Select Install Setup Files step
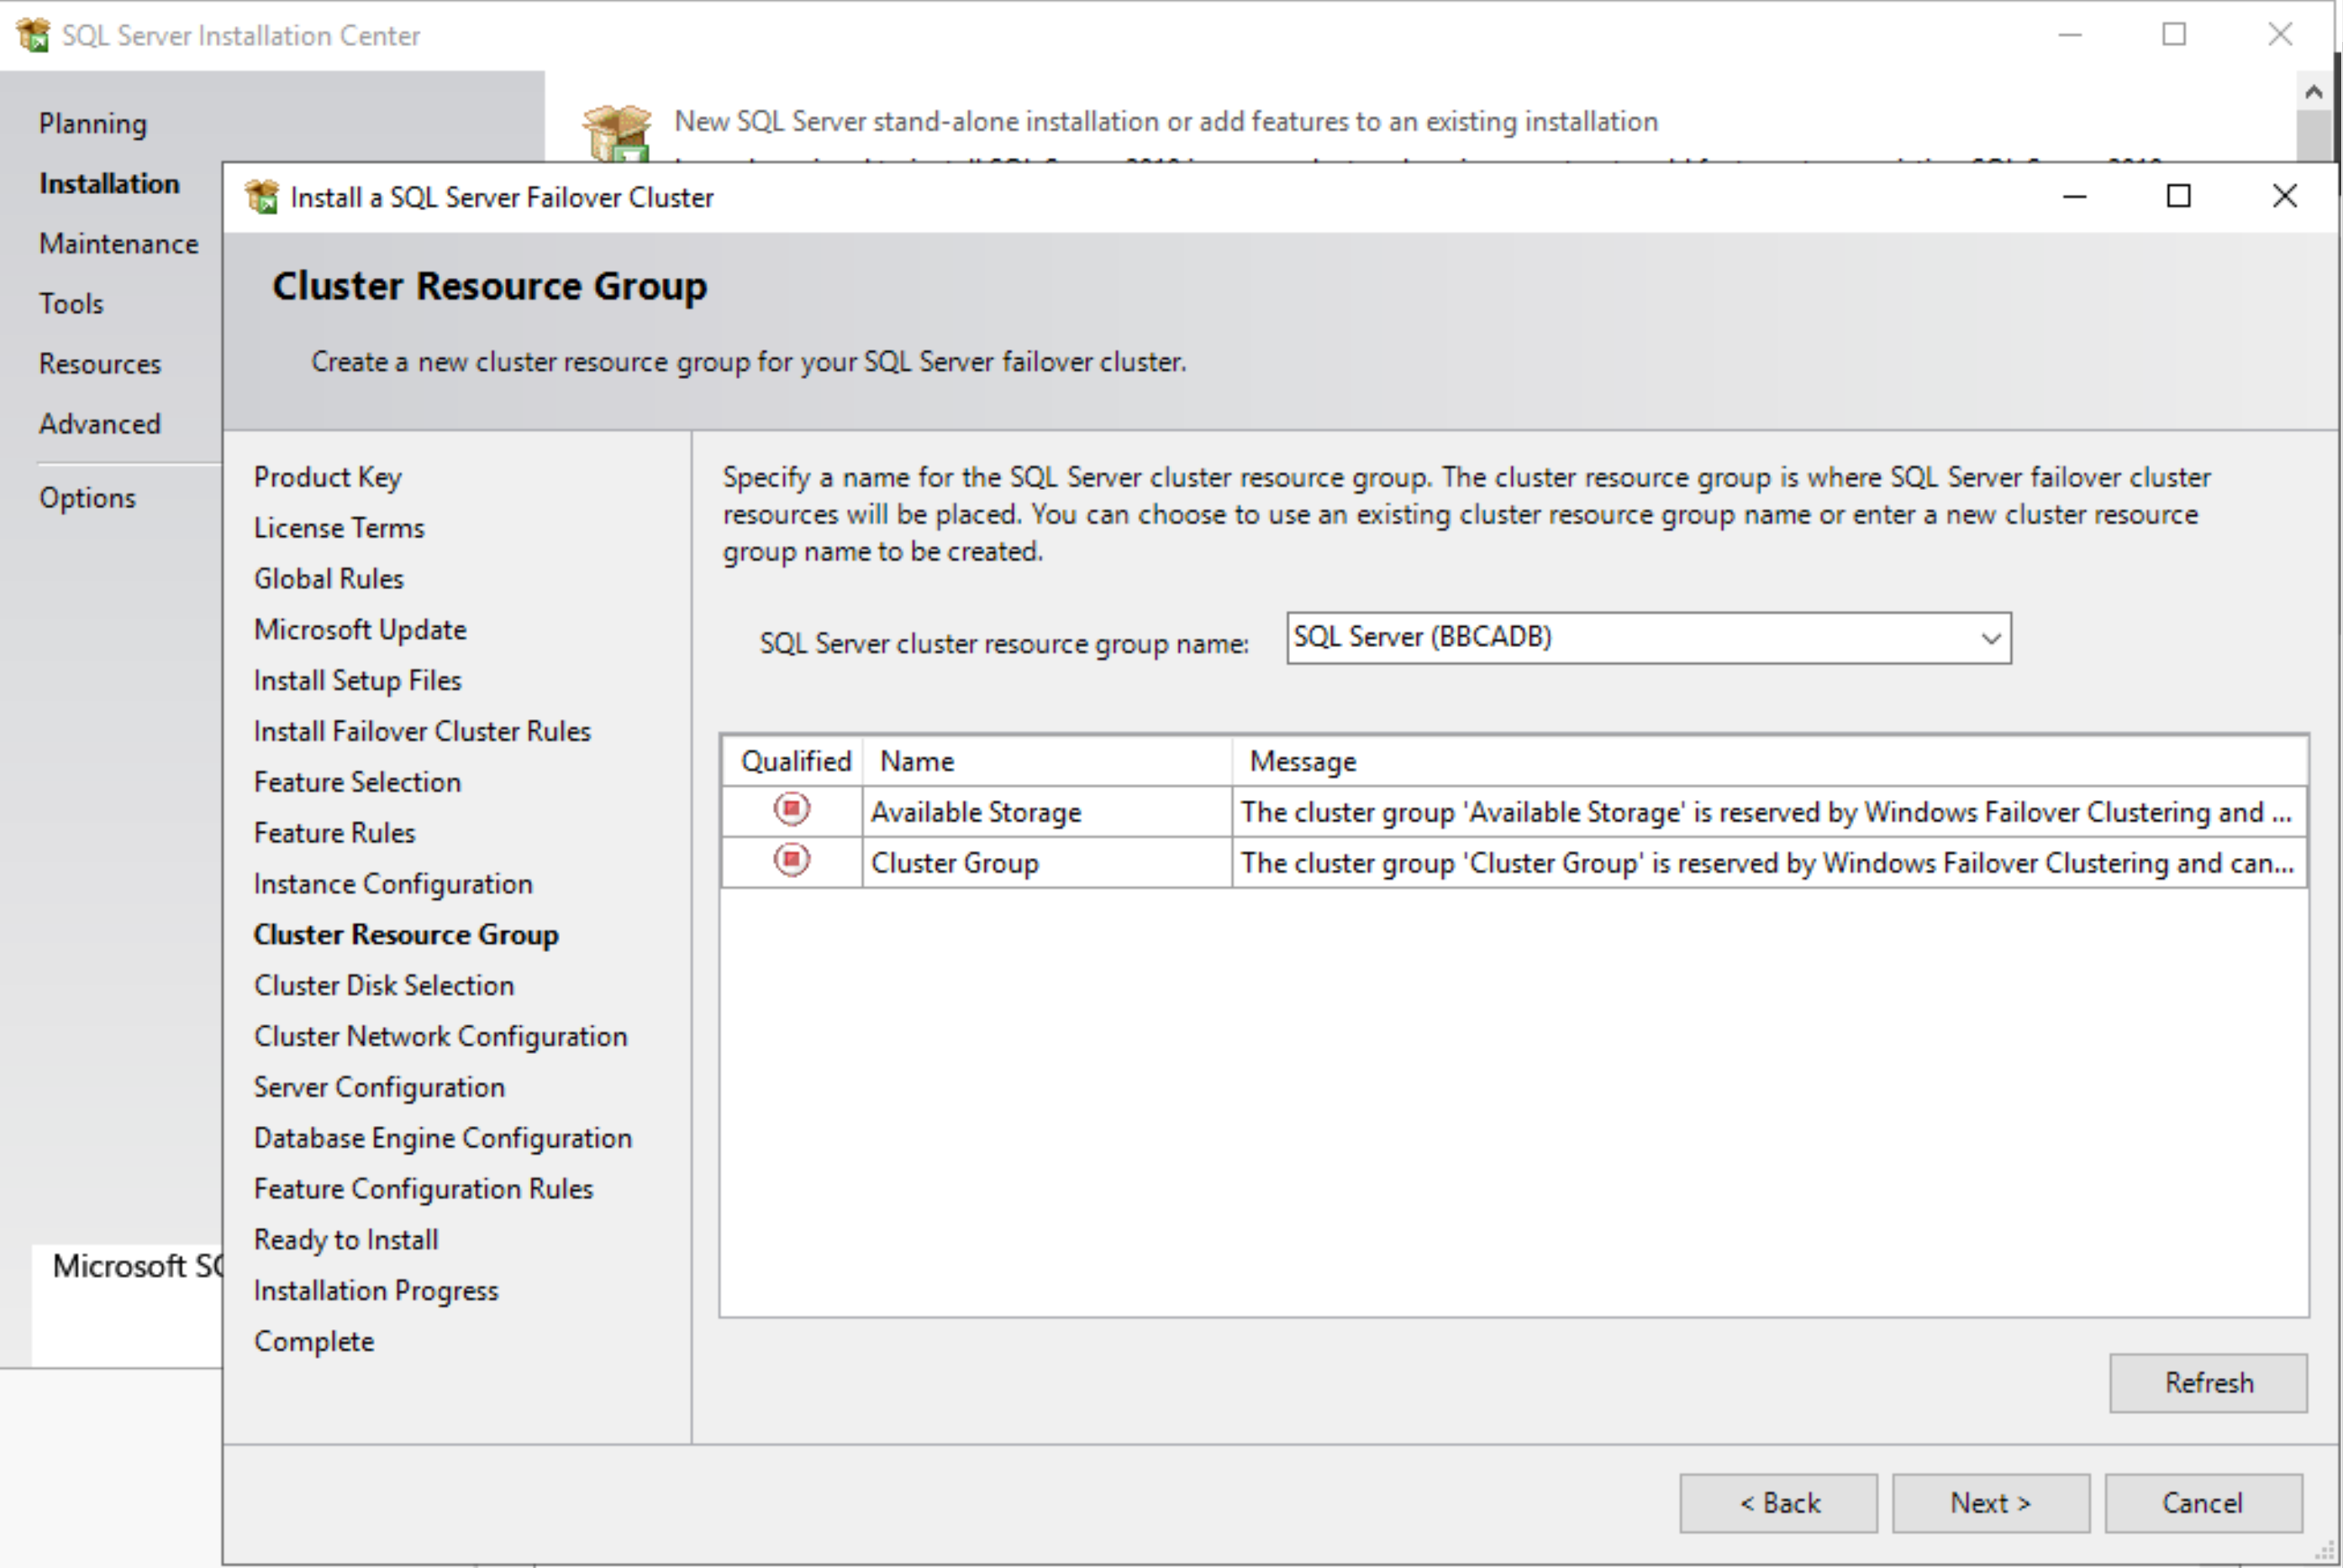 click(x=357, y=681)
